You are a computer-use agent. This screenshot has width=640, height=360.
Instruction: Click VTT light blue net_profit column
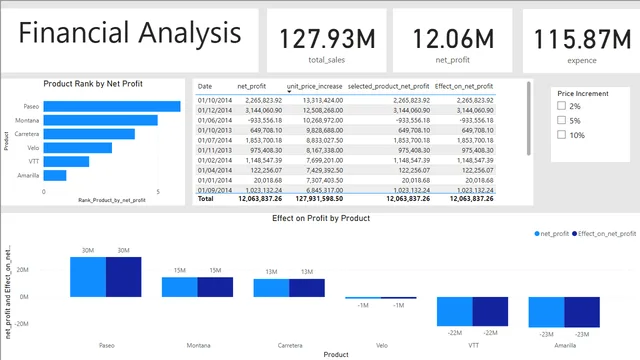tap(455, 311)
